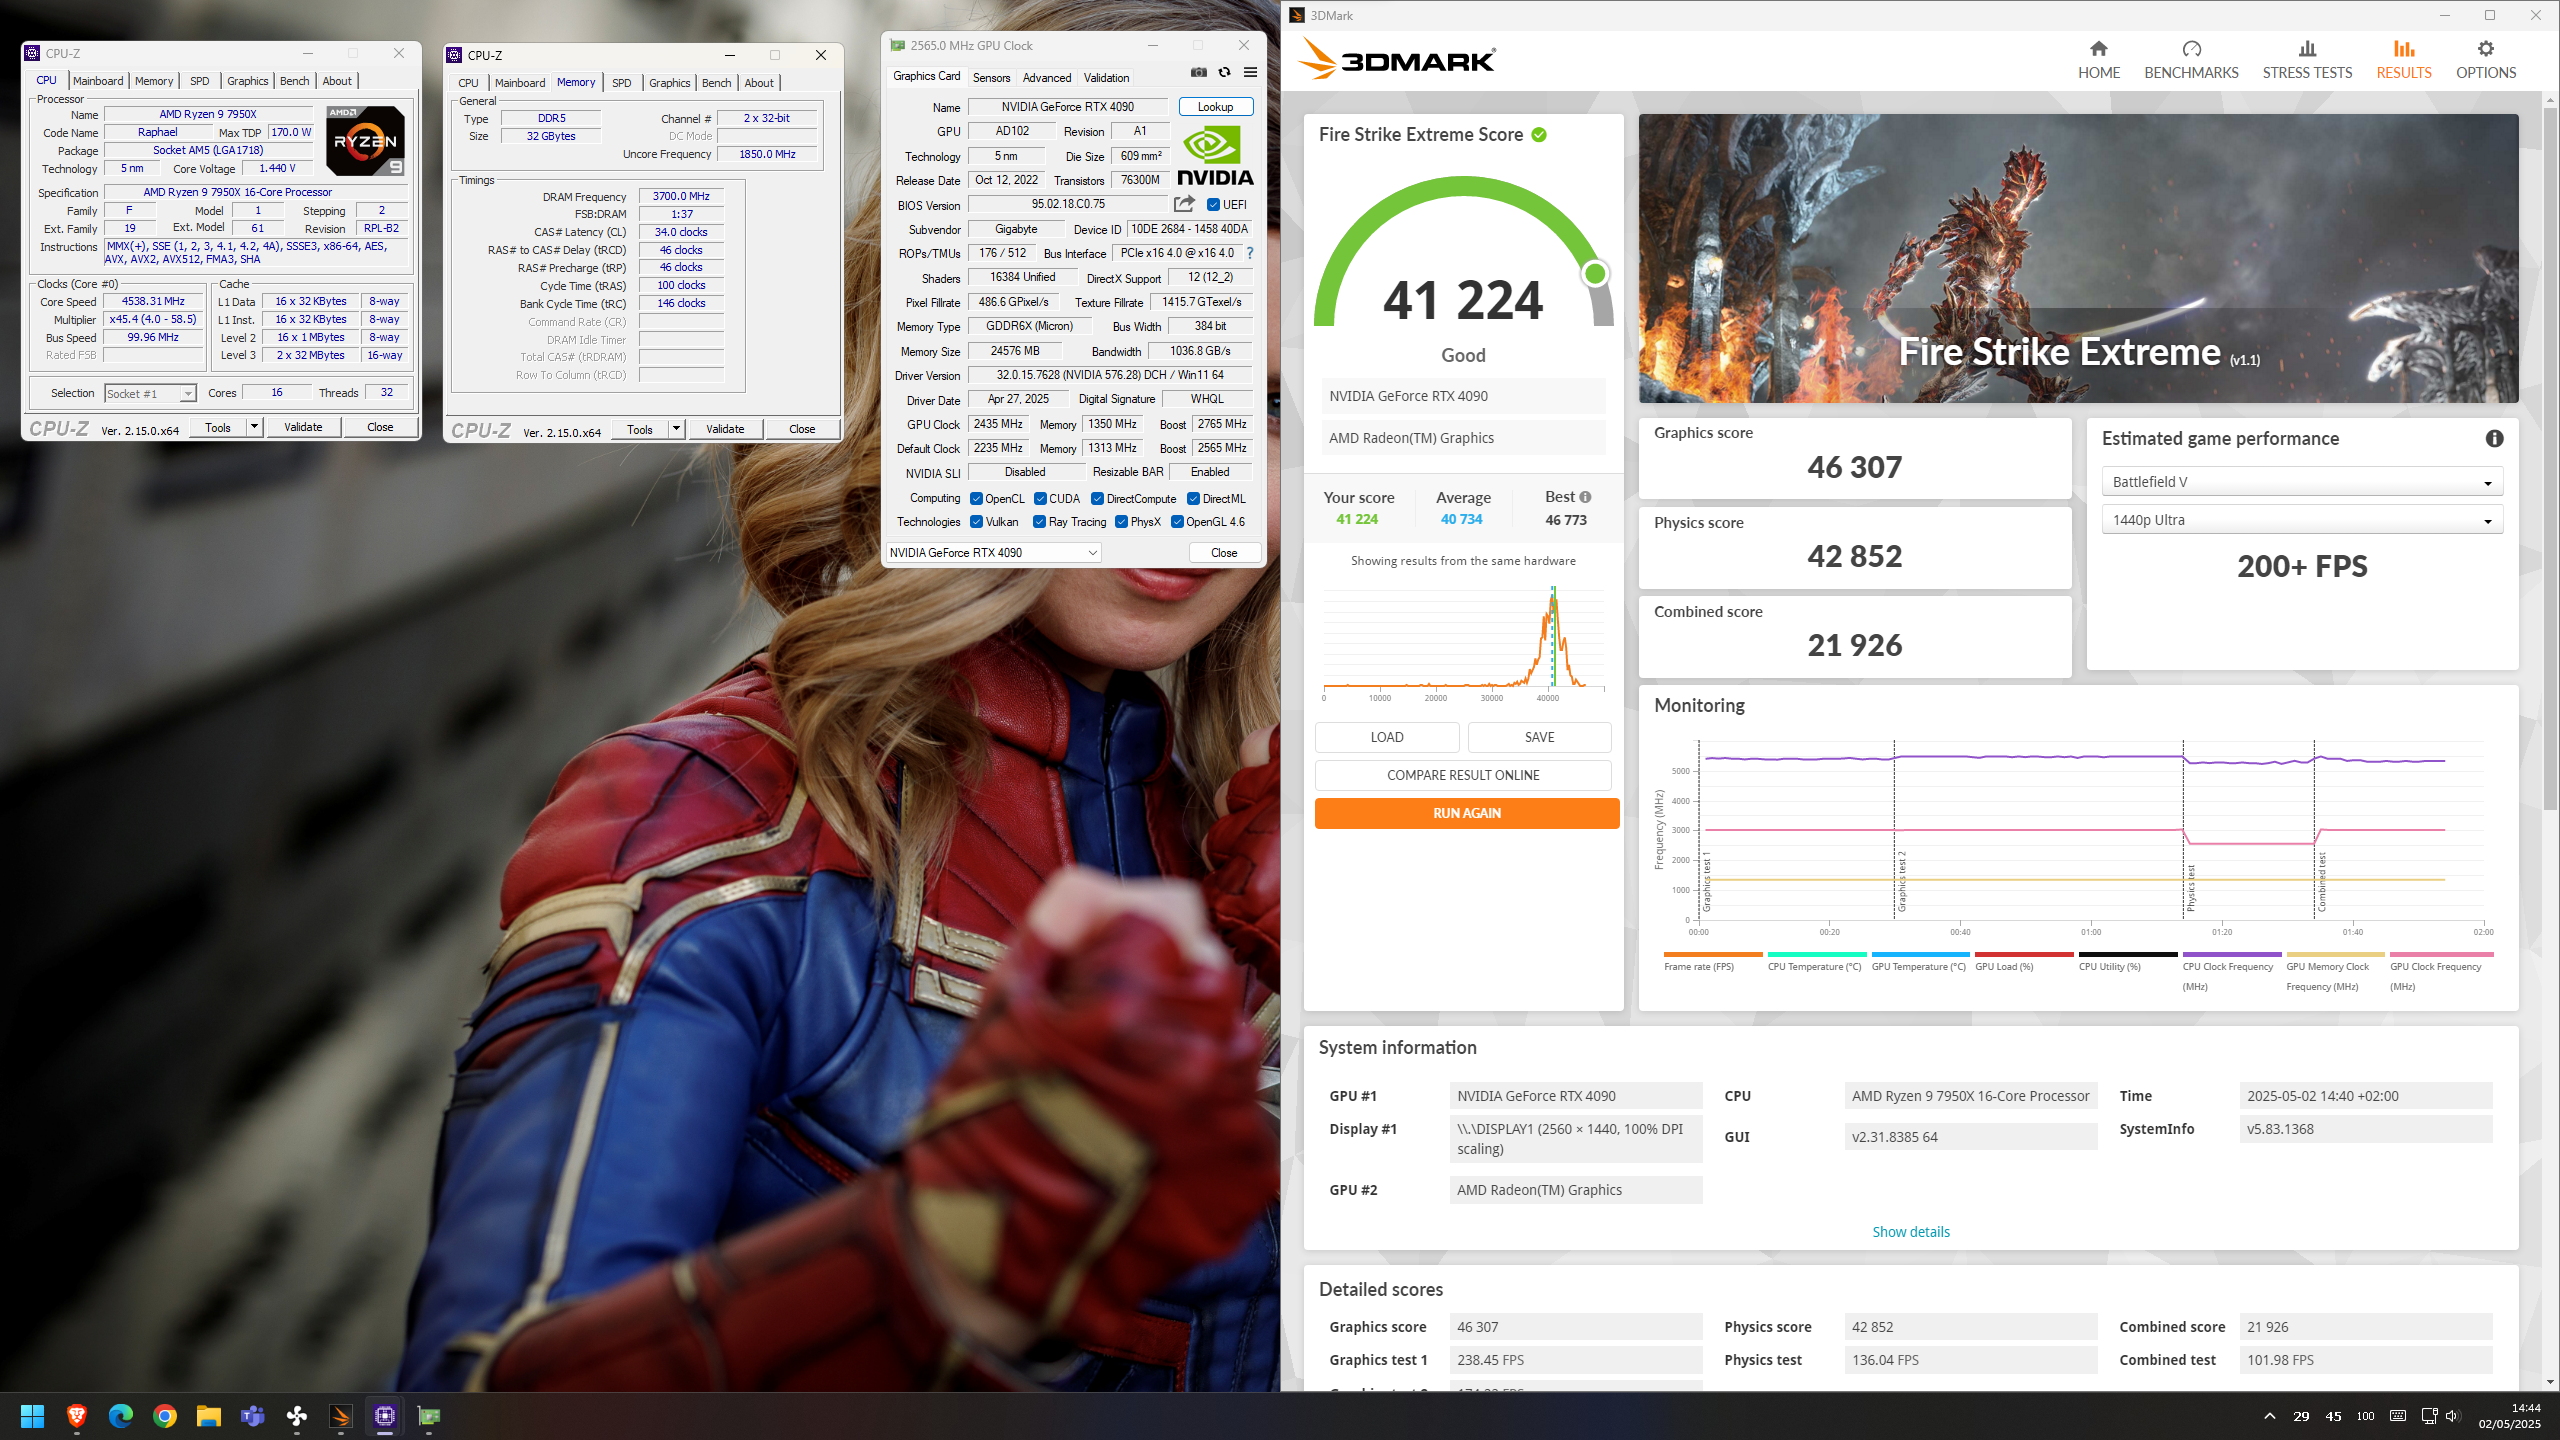Refresh GPU-Z with the refresh icon
The width and height of the screenshot is (2560, 1440).
click(1224, 72)
